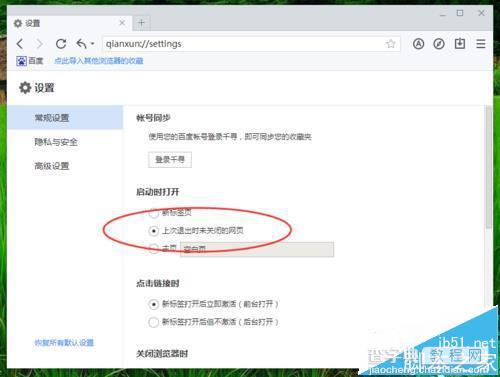The width and height of the screenshot is (500, 377).
Task: Select the 新标签页 startup radio button
Action: click(153, 213)
